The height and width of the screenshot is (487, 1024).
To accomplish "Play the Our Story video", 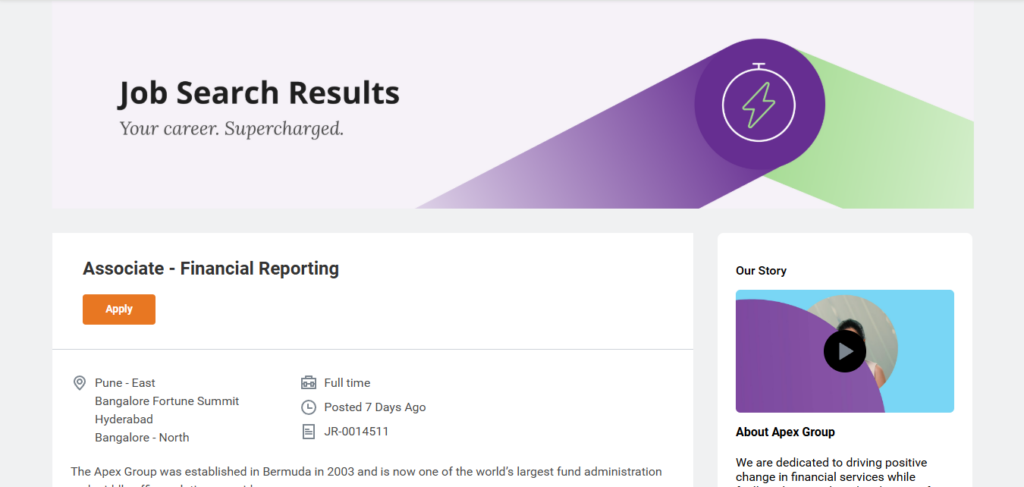I will click(x=844, y=351).
